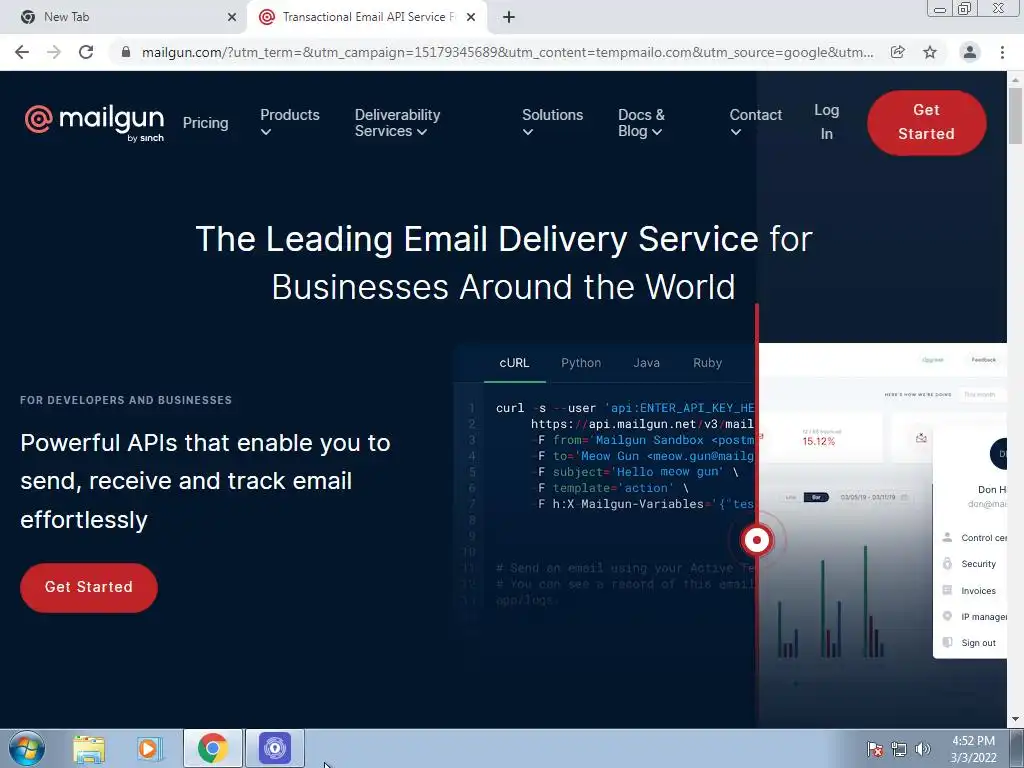This screenshot has height=768, width=1024.
Task: Select the Python code tab
Action: 581,363
